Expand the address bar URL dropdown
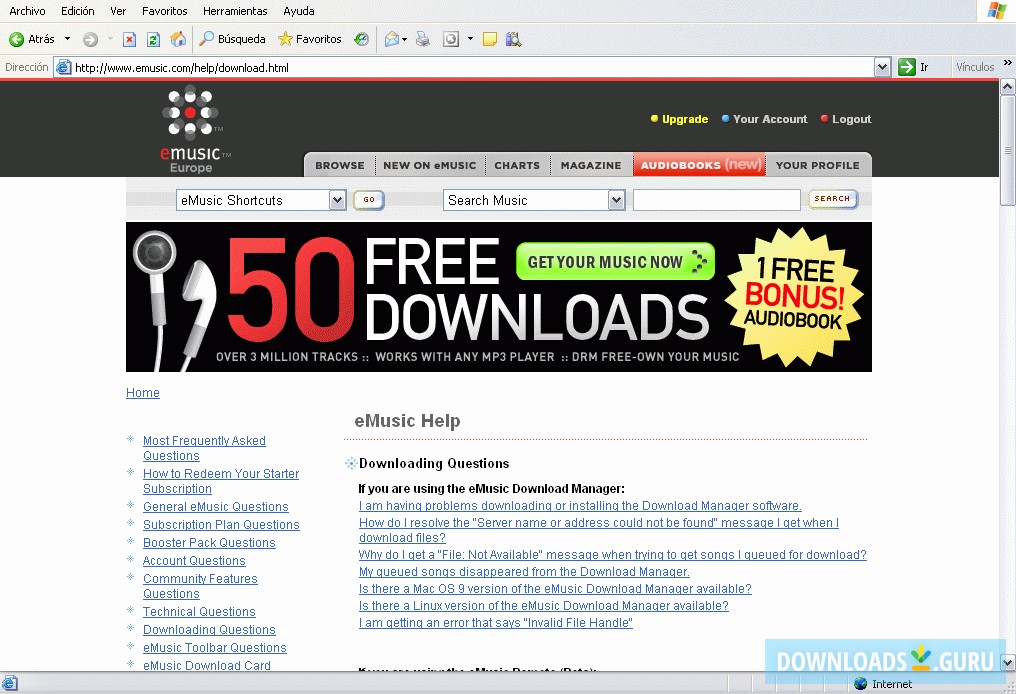This screenshot has height=694, width=1016. [x=882, y=67]
